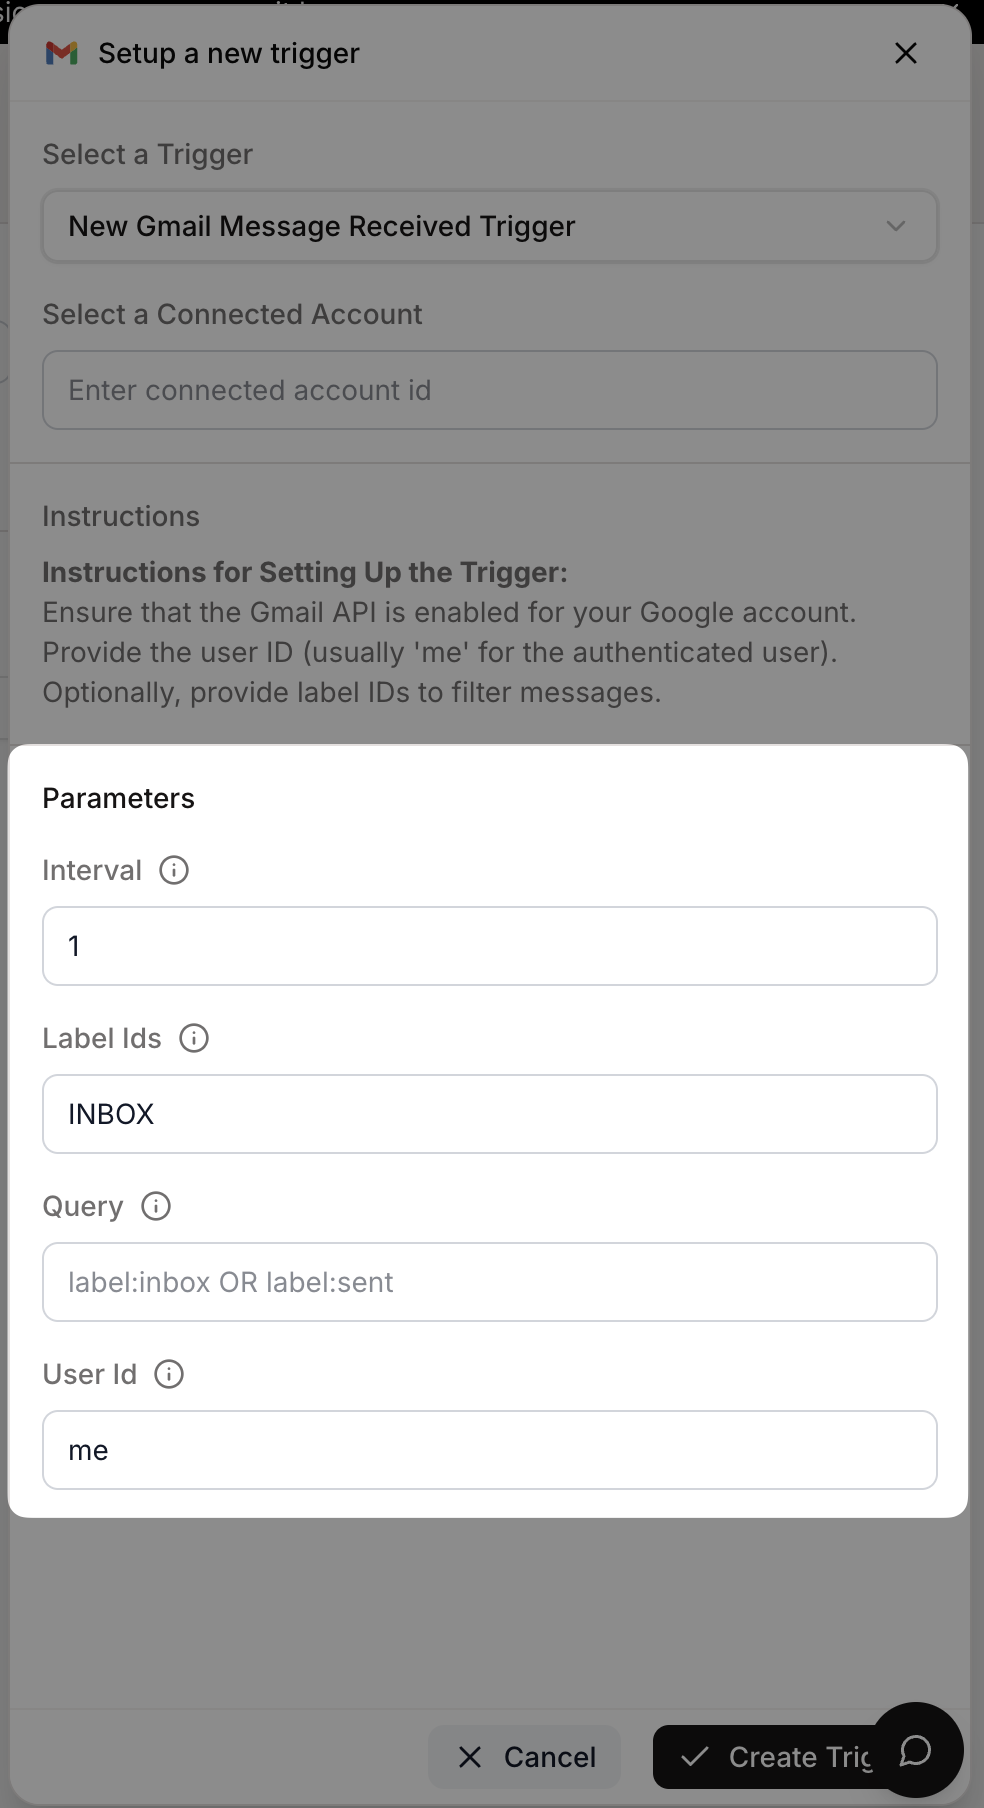Image resolution: width=984 pixels, height=1808 pixels.
Task: Click the Label Ids field containing INBOX
Action: tap(489, 1114)
